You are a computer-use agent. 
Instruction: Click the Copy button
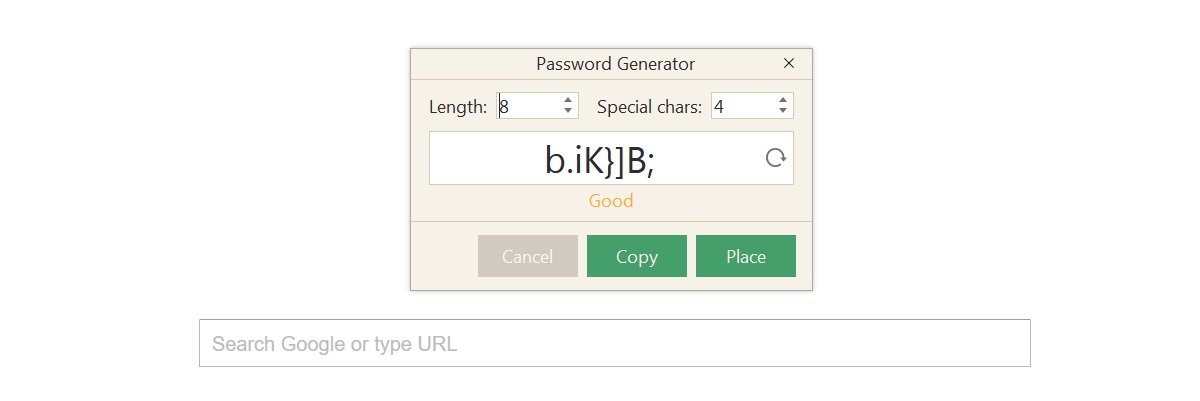click(637, 256)
